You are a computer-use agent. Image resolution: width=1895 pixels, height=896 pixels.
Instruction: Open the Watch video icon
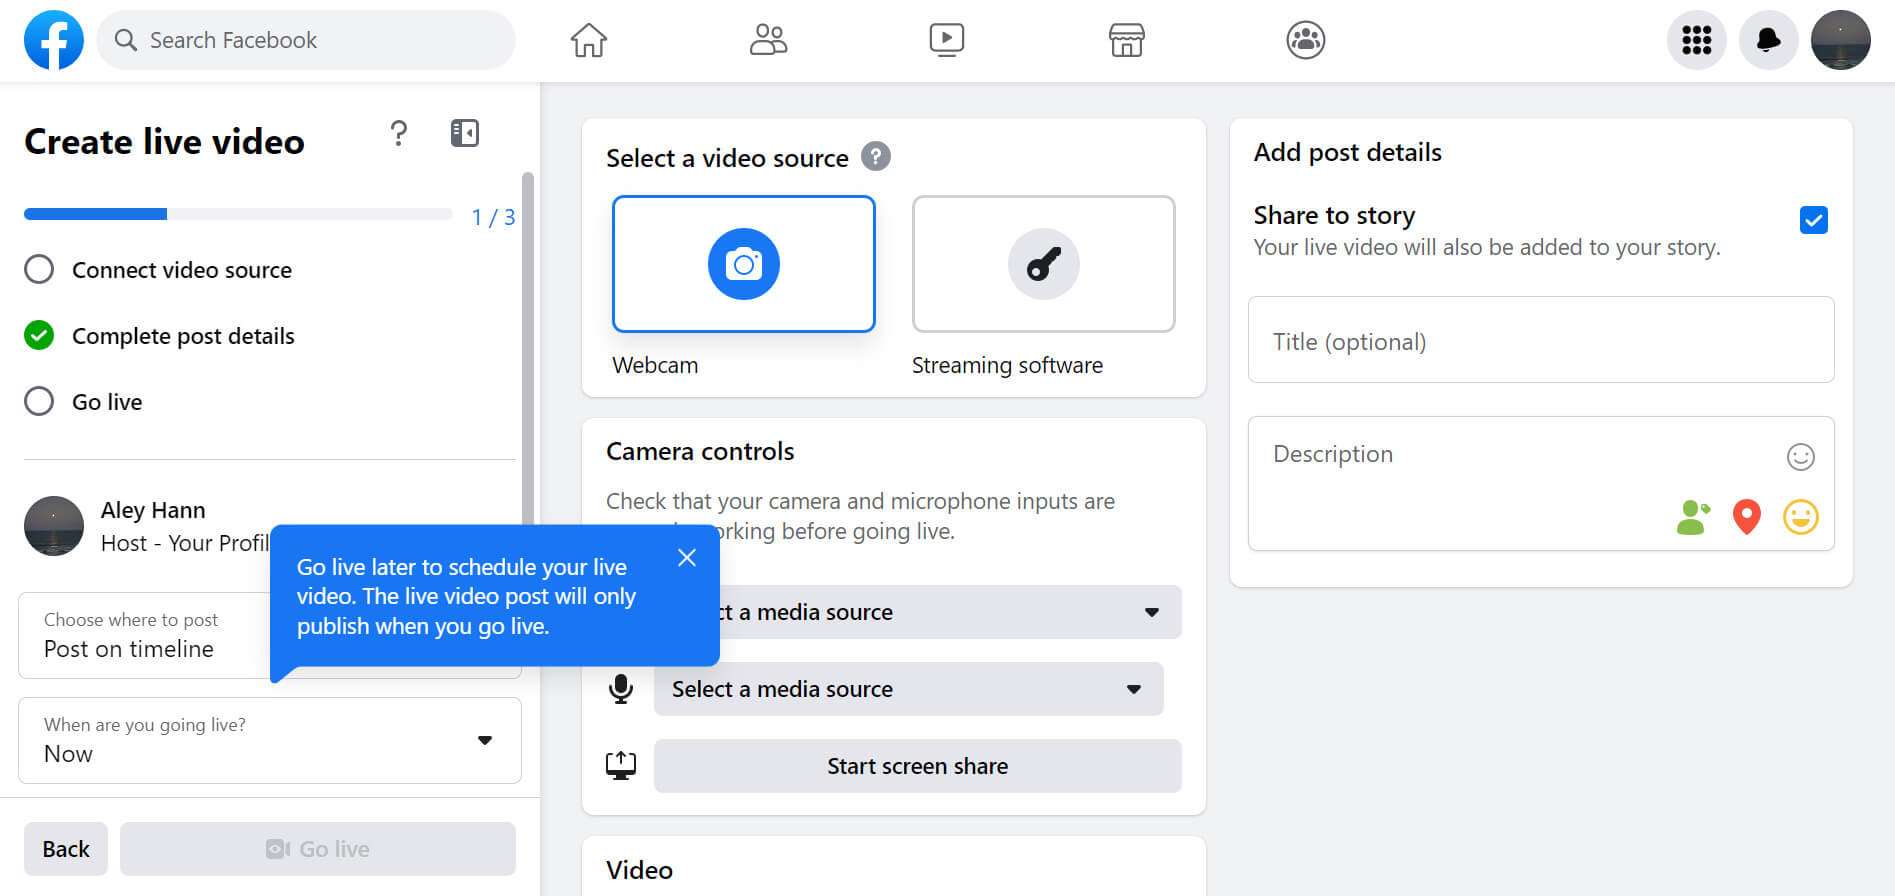pyautogui.click(x=946, y=40)
